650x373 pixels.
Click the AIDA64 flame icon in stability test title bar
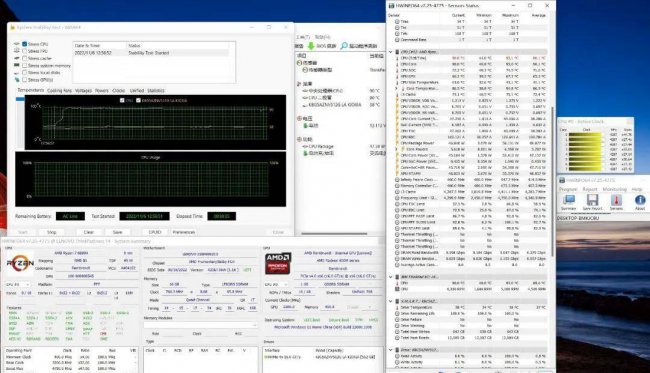(x=13, y=27)
